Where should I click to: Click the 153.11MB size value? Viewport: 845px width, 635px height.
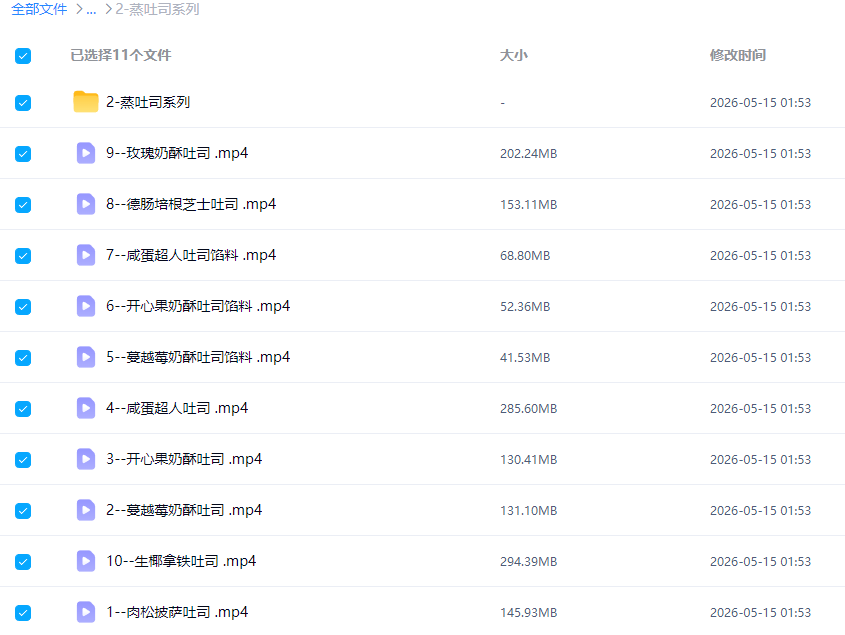coord(529,205)
